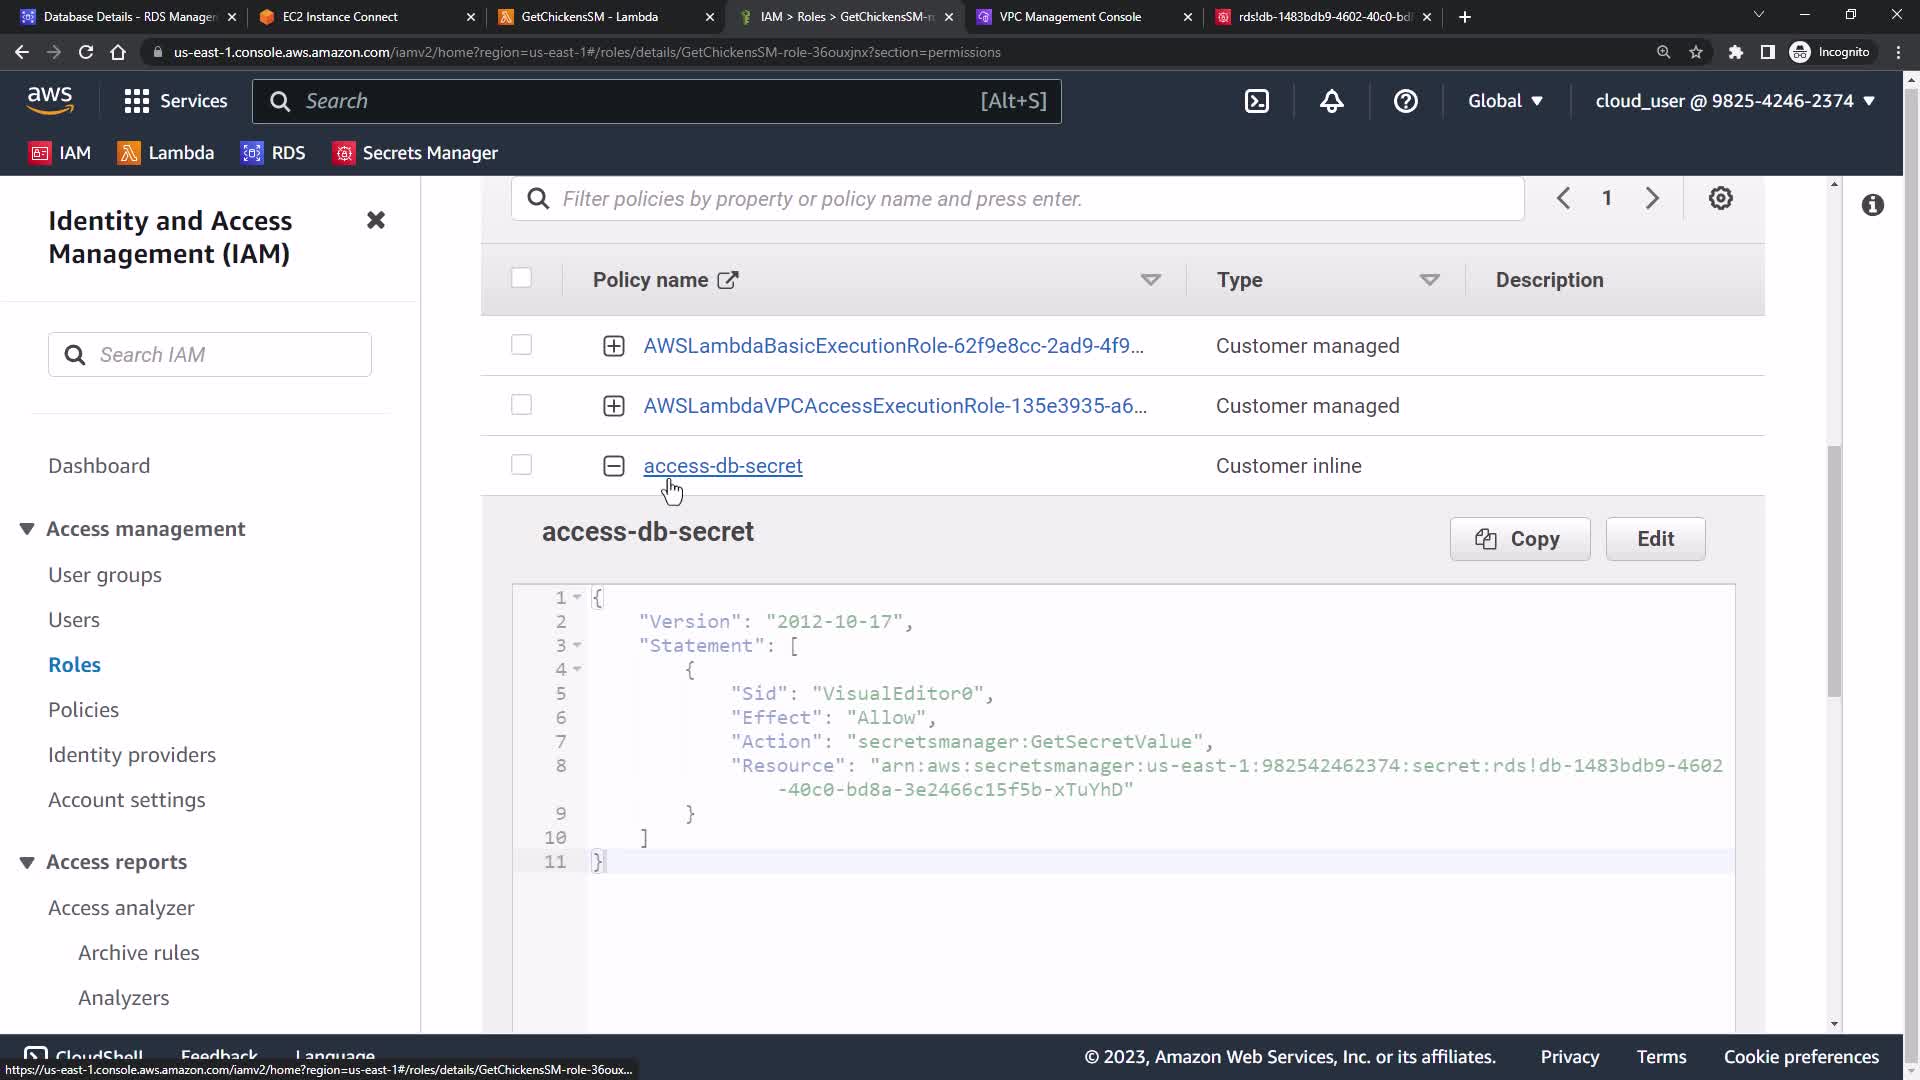
Task: Click the Edit button for access-db-secret
Action: coord(1654,539)
